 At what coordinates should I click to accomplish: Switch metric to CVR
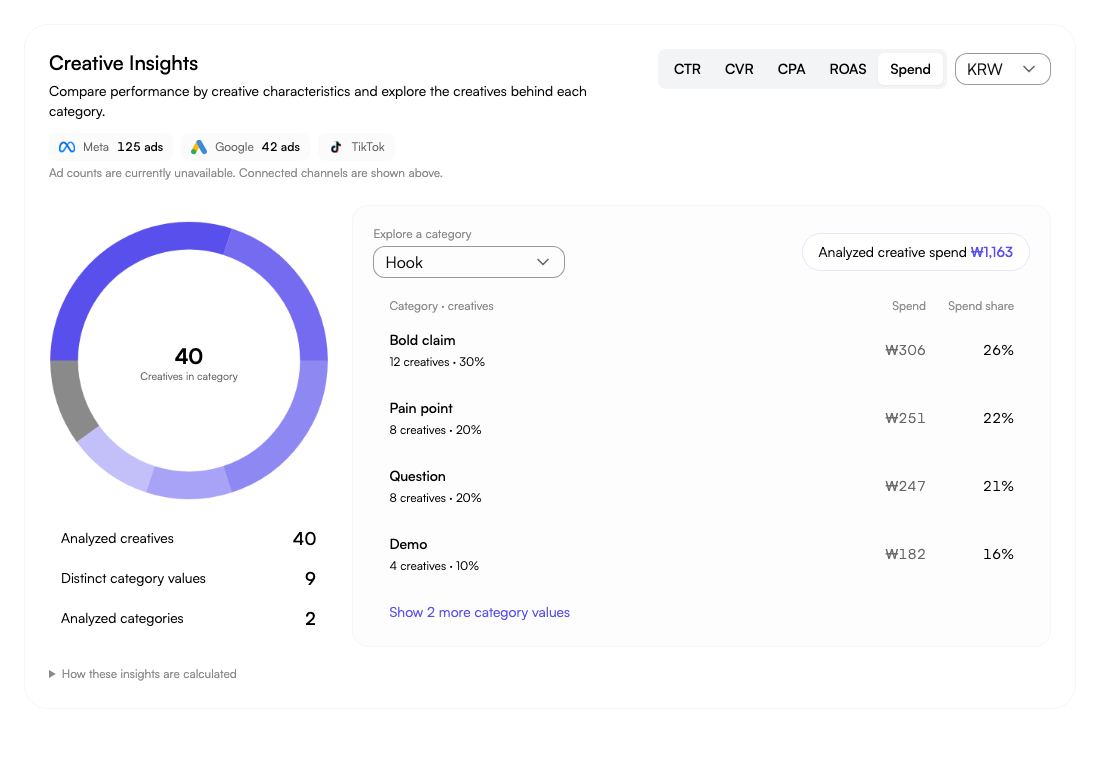coord(739,69)
